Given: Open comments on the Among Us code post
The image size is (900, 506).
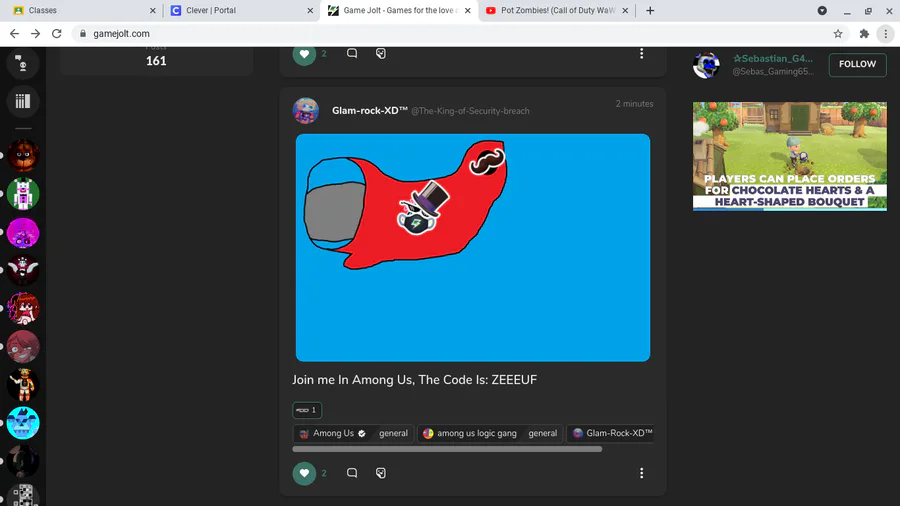Looking at the screenshot, I should [x=352, y=473].
